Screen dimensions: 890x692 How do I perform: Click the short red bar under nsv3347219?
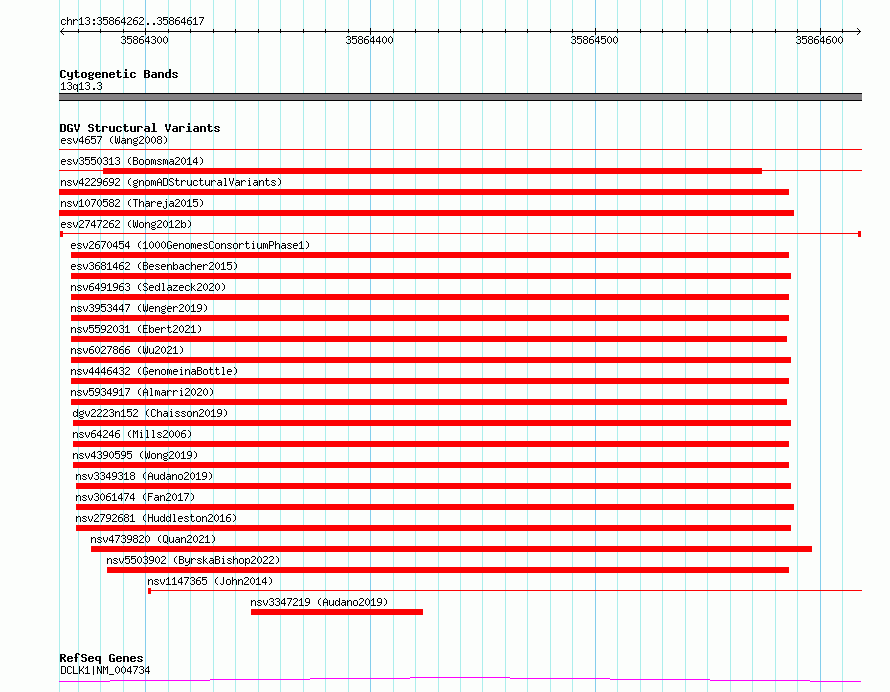(x=337, y=612)
